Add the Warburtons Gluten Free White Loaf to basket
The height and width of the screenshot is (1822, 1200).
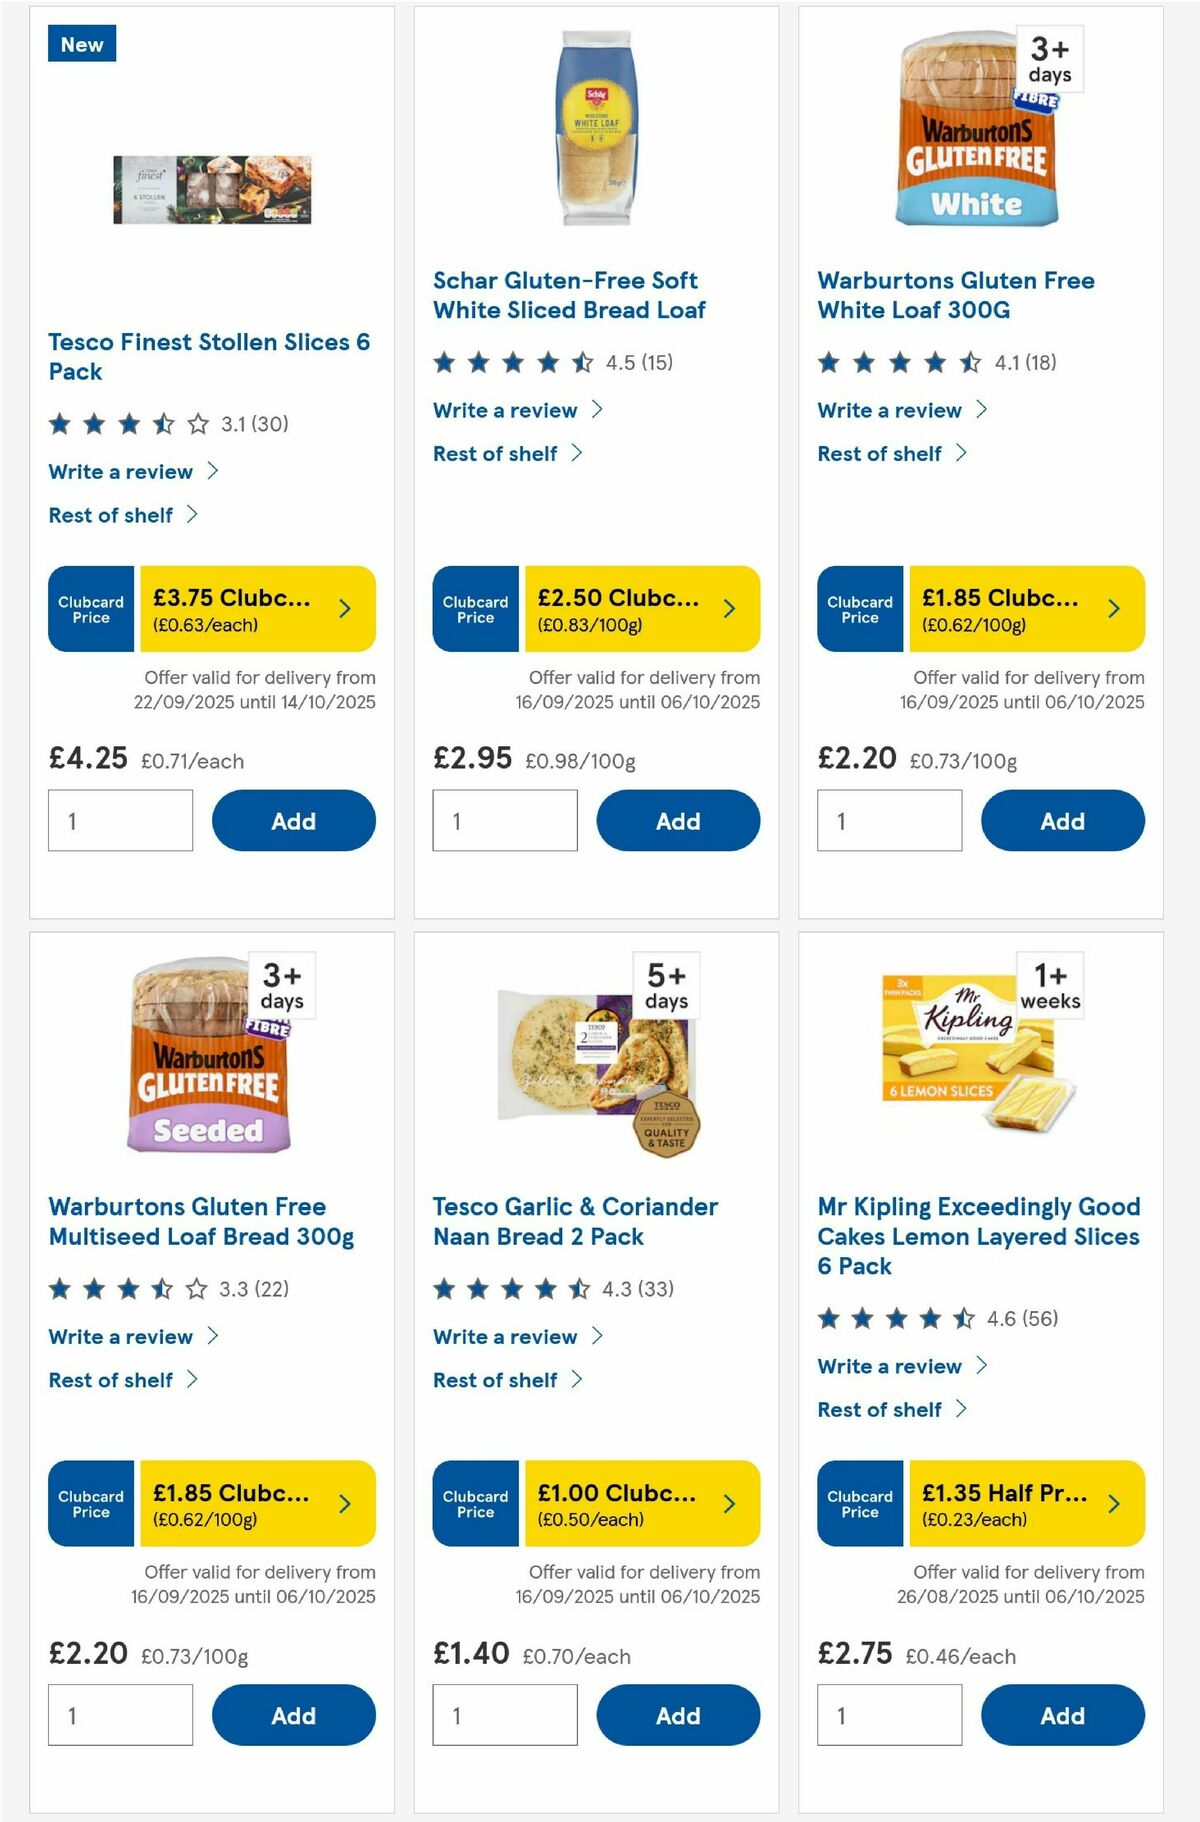(1063, 820)
